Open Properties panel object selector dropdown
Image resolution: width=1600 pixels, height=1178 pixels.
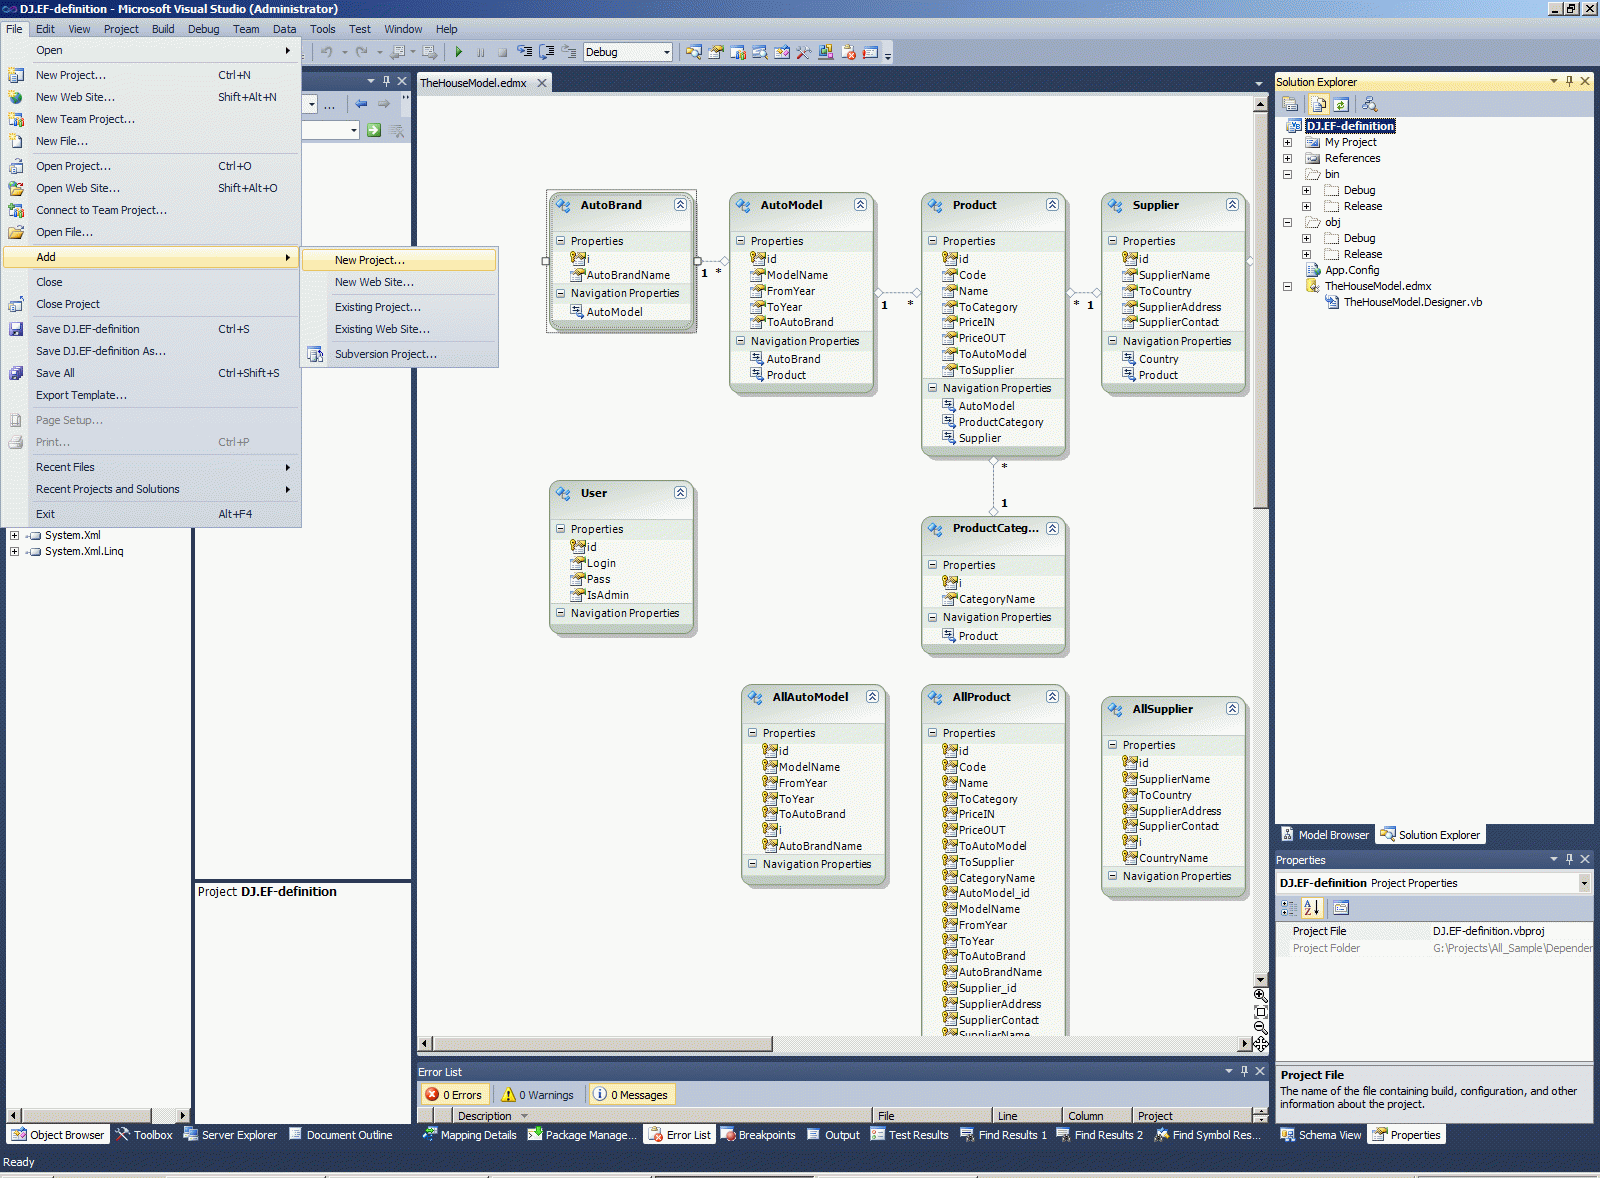click(1584, 883)
